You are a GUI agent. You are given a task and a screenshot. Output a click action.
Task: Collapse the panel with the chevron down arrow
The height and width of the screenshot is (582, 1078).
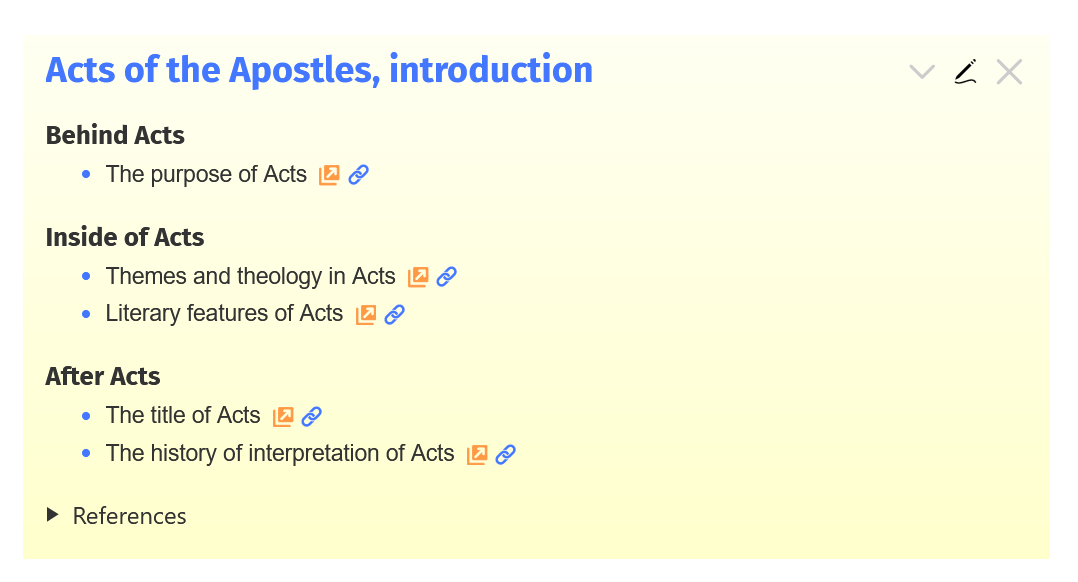pyautogui.click(x=921, y=72)
